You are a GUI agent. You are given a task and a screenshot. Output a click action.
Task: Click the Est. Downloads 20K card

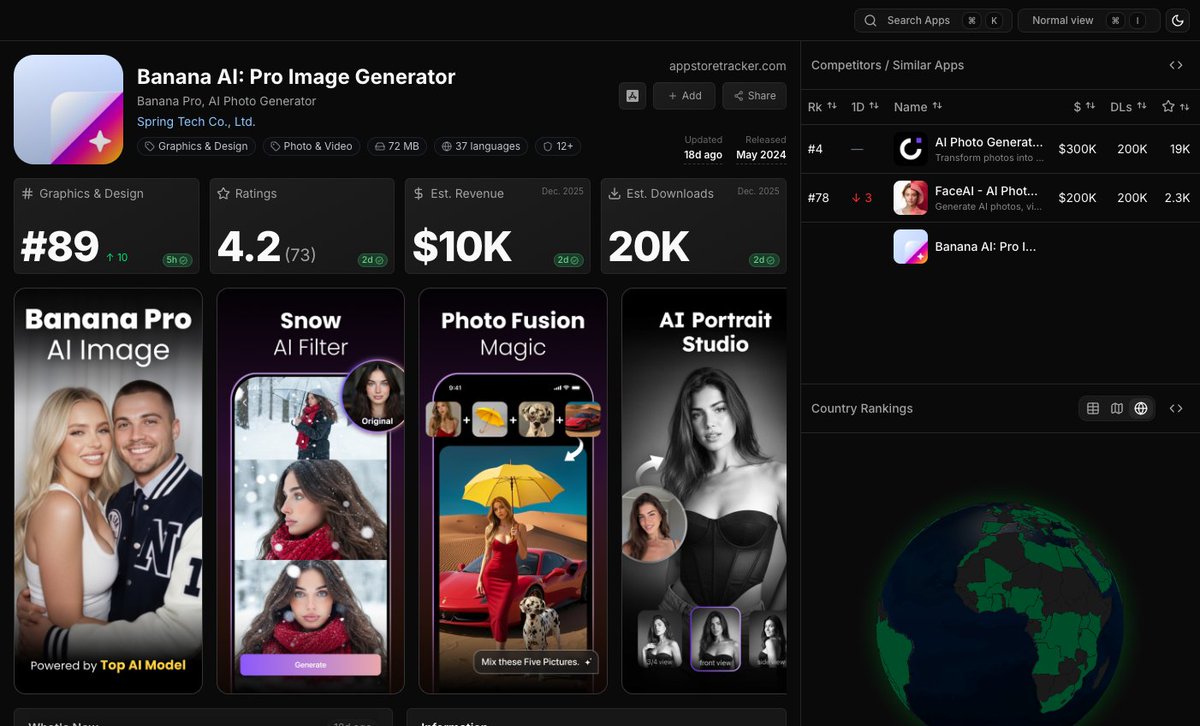pos(694,226)
